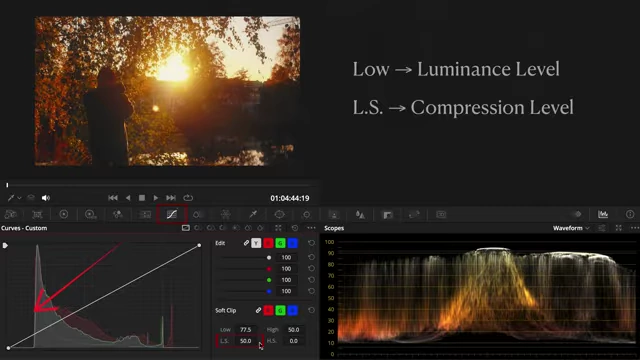Click the H.S. value field showing 0.0
Screen dimensions: 640x360
(293, 341)
